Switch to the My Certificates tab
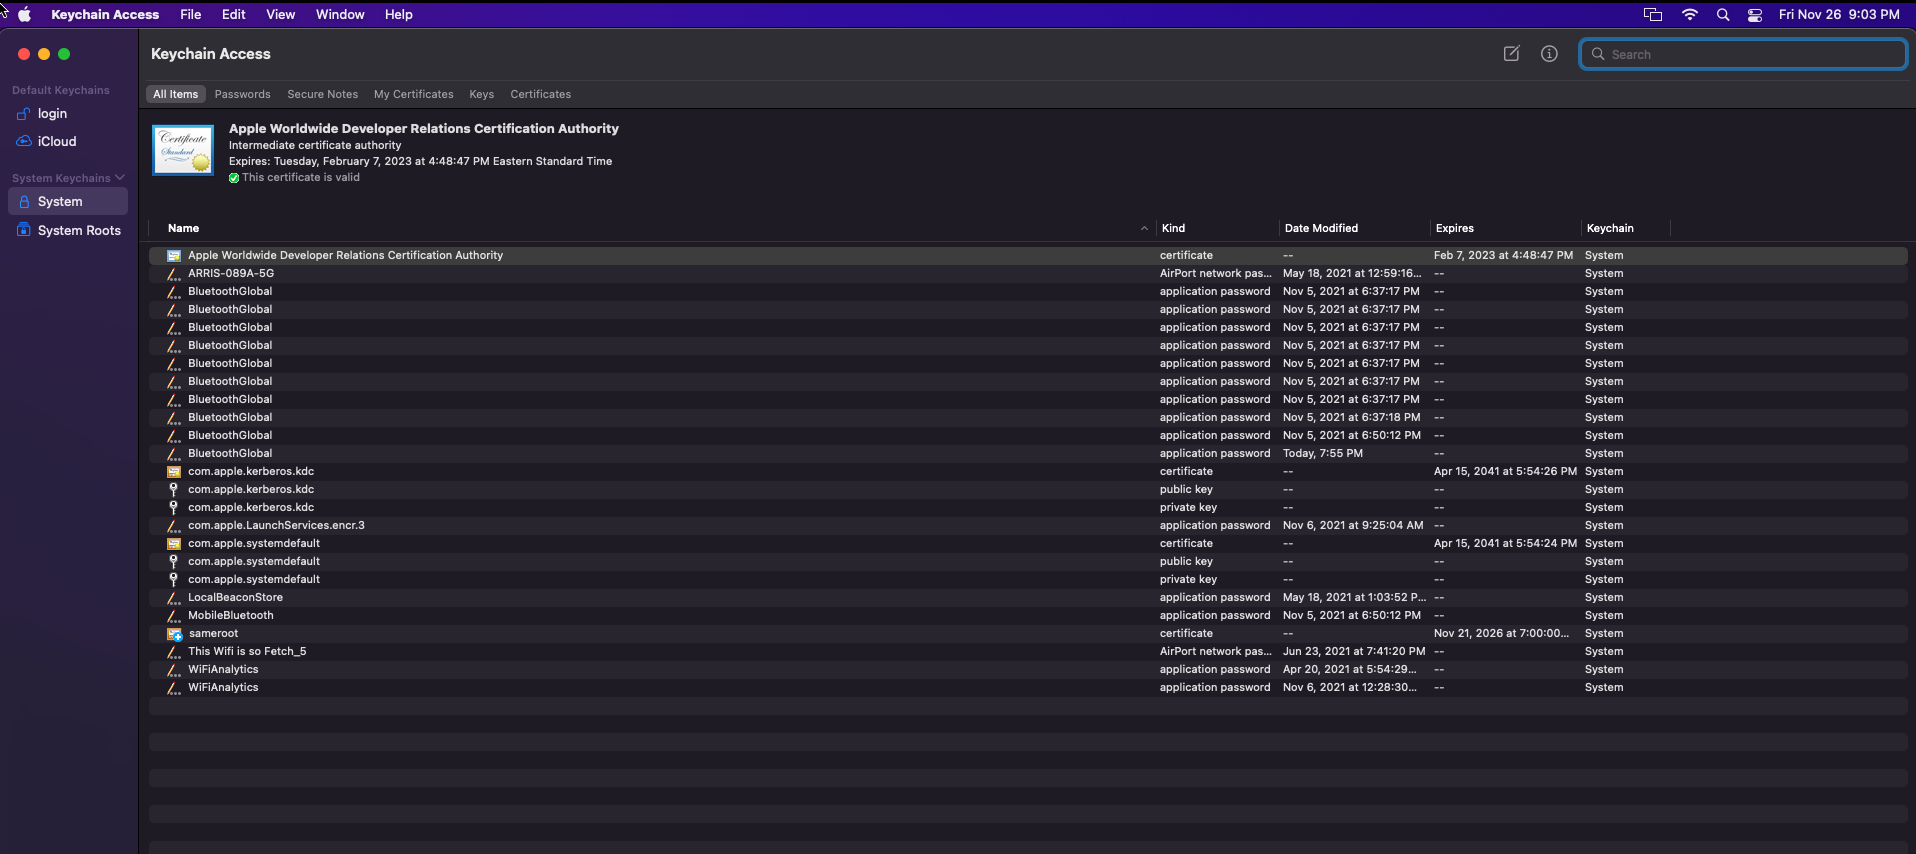The height and width of the screenshot is (854, 1916). pyautogui.click(x=414, y=94)
